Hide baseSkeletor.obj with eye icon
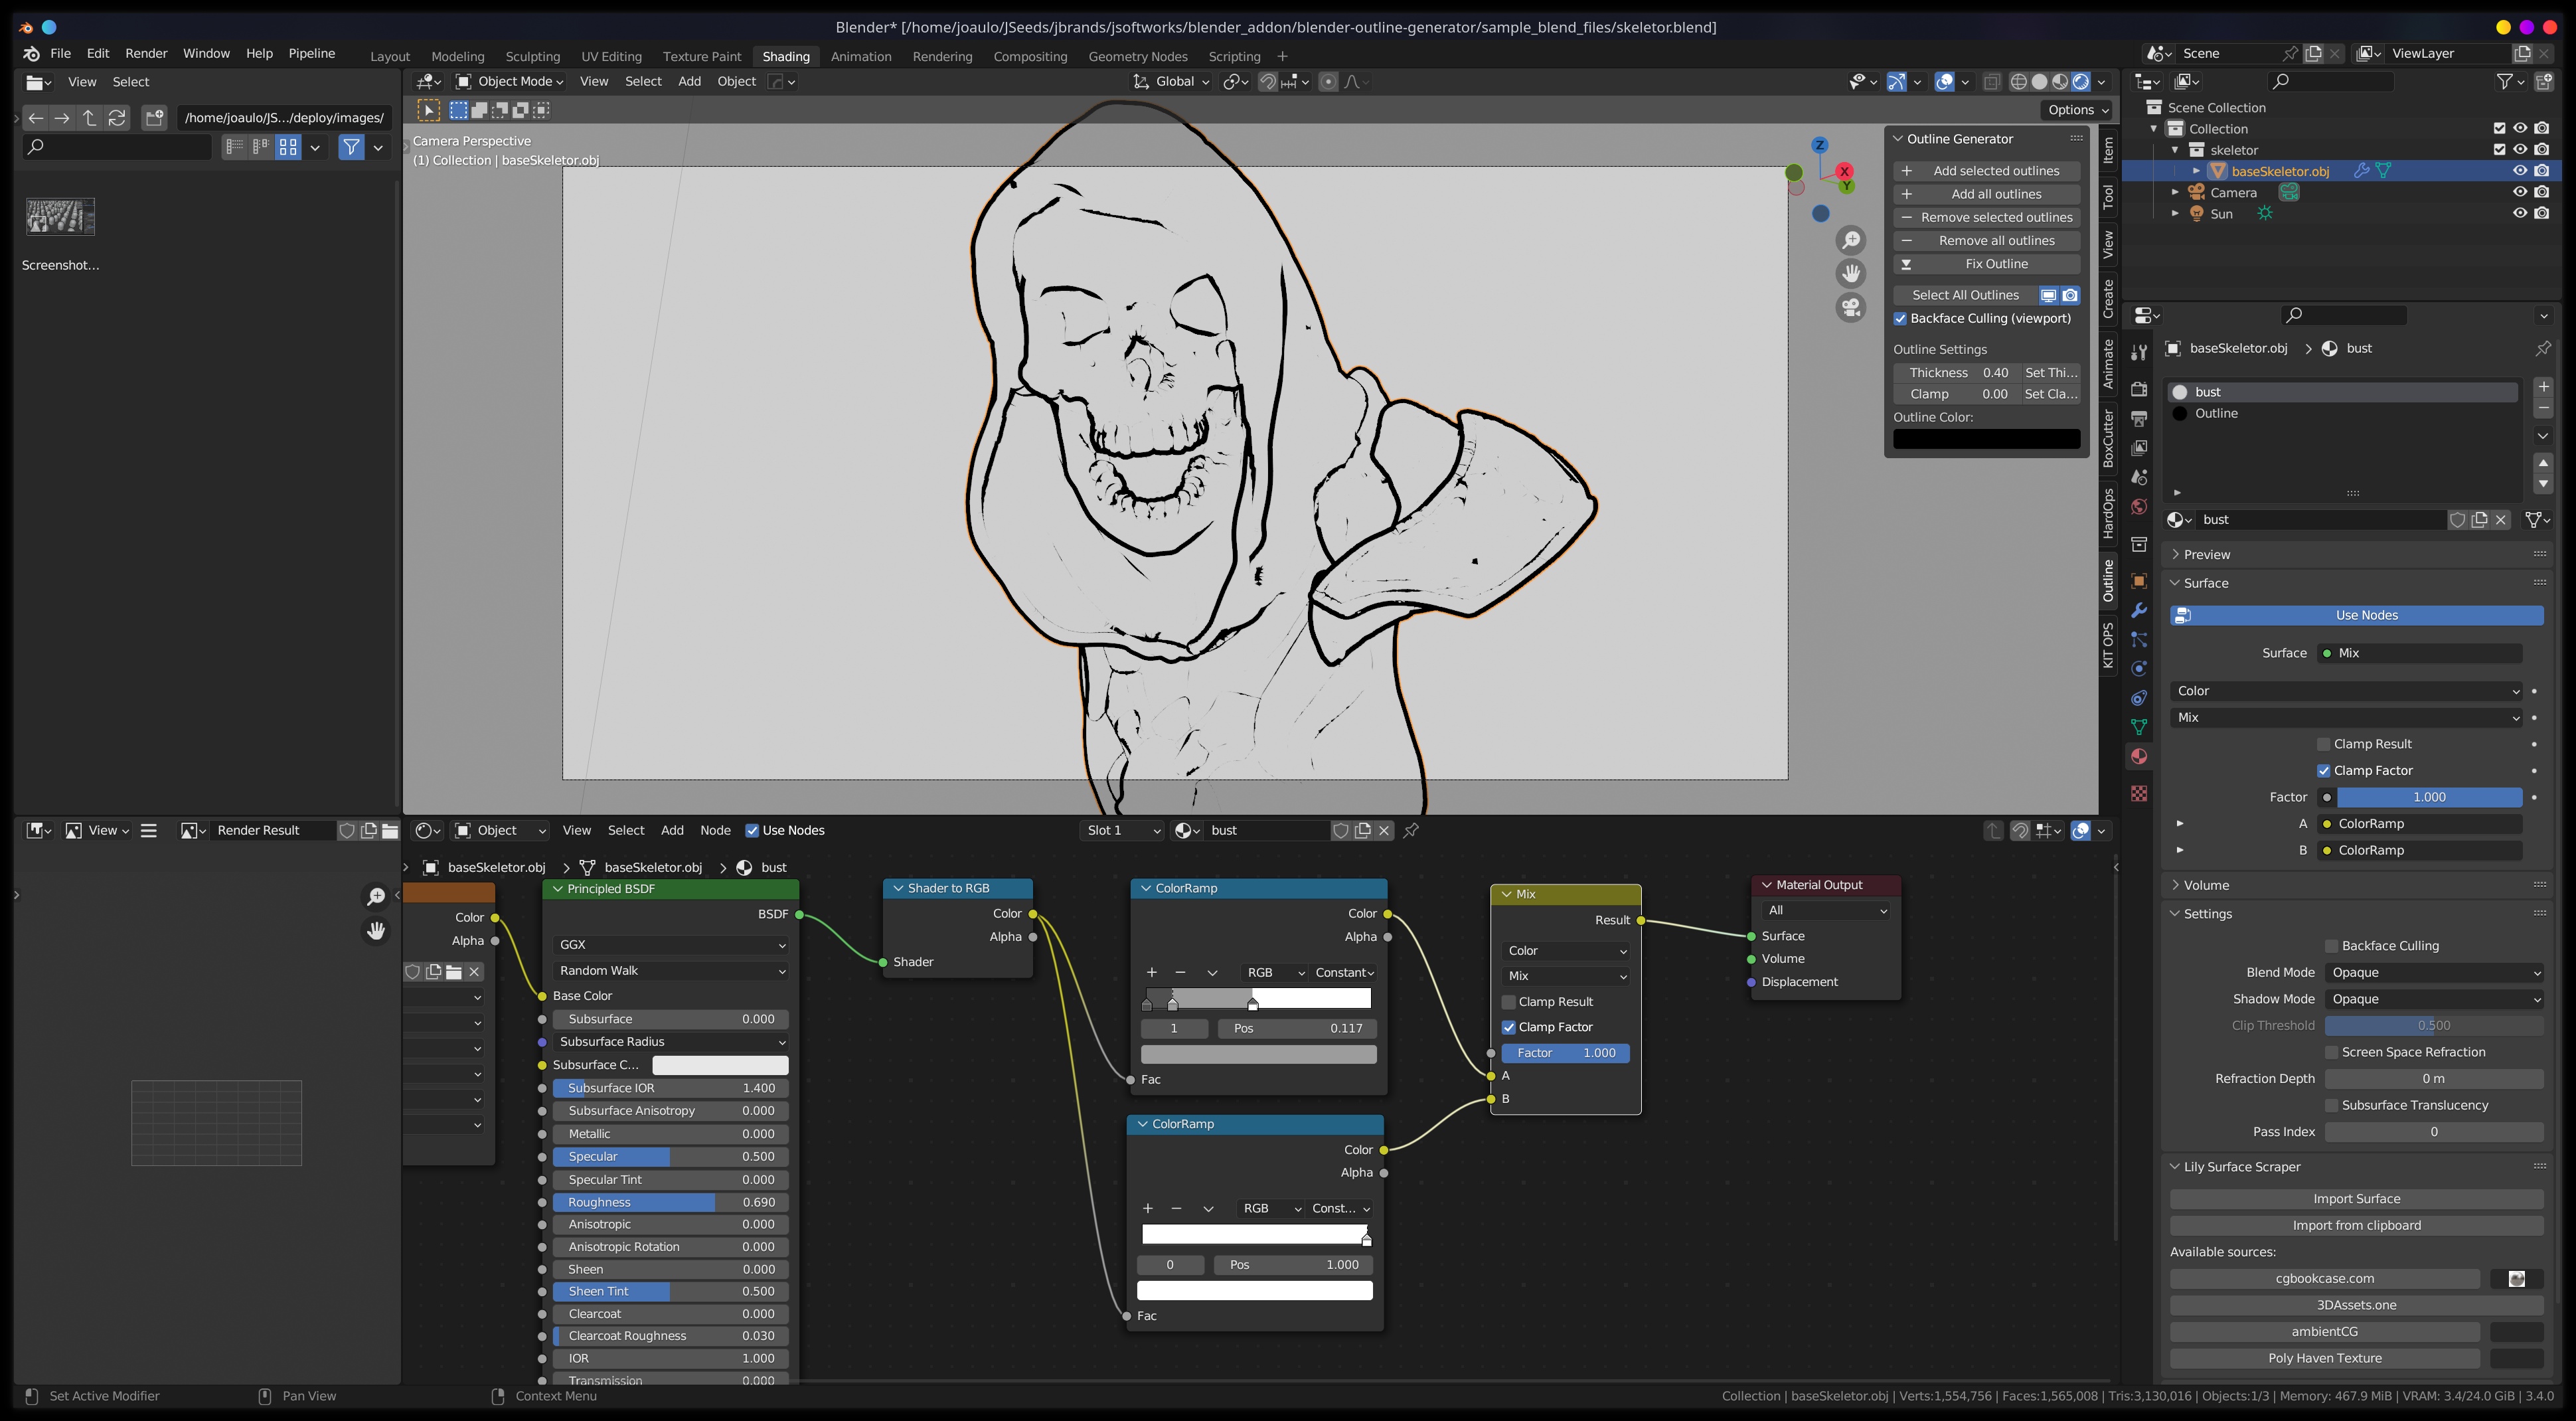2576x1421 pixels. (2520, 171)
